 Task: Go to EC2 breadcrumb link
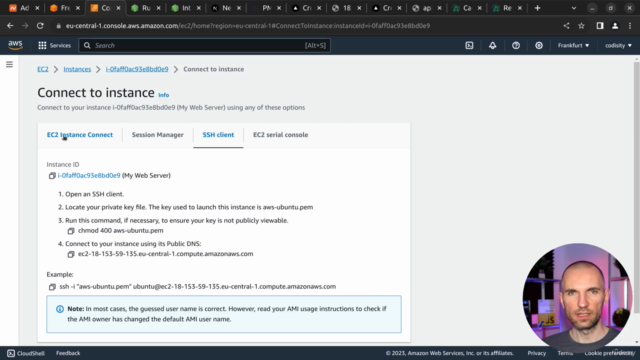[43, 69]
